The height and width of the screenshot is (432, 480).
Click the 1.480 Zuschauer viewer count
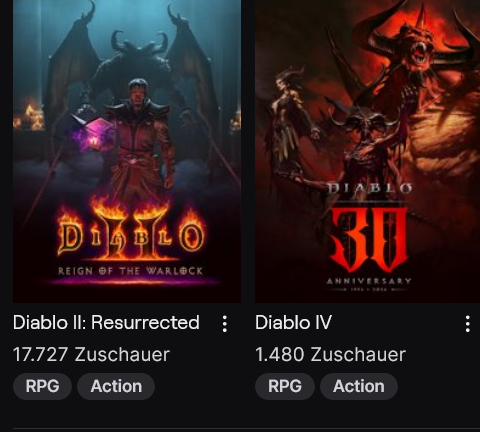pyautogui.click(x=330, y=354)
